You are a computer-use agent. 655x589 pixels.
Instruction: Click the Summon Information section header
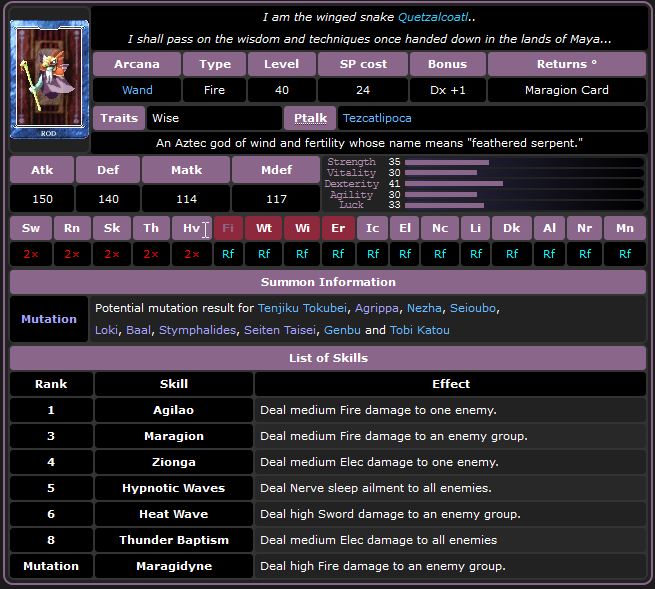pos(328,282)
